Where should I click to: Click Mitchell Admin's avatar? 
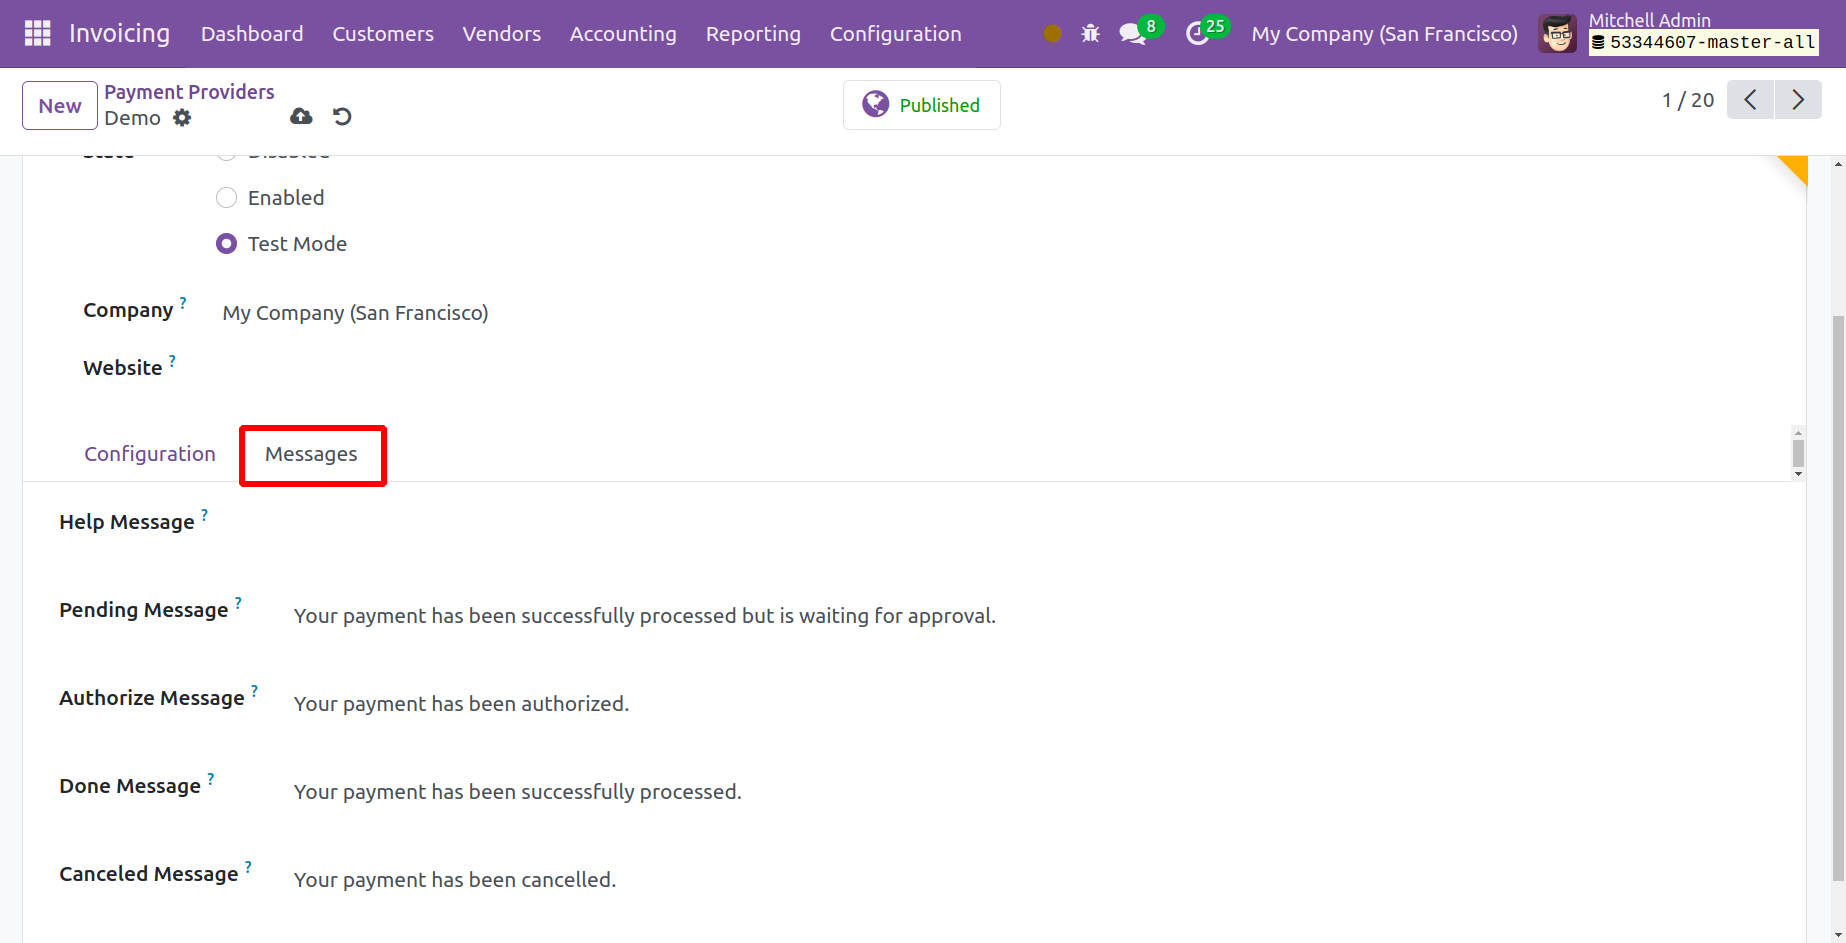1557,34
